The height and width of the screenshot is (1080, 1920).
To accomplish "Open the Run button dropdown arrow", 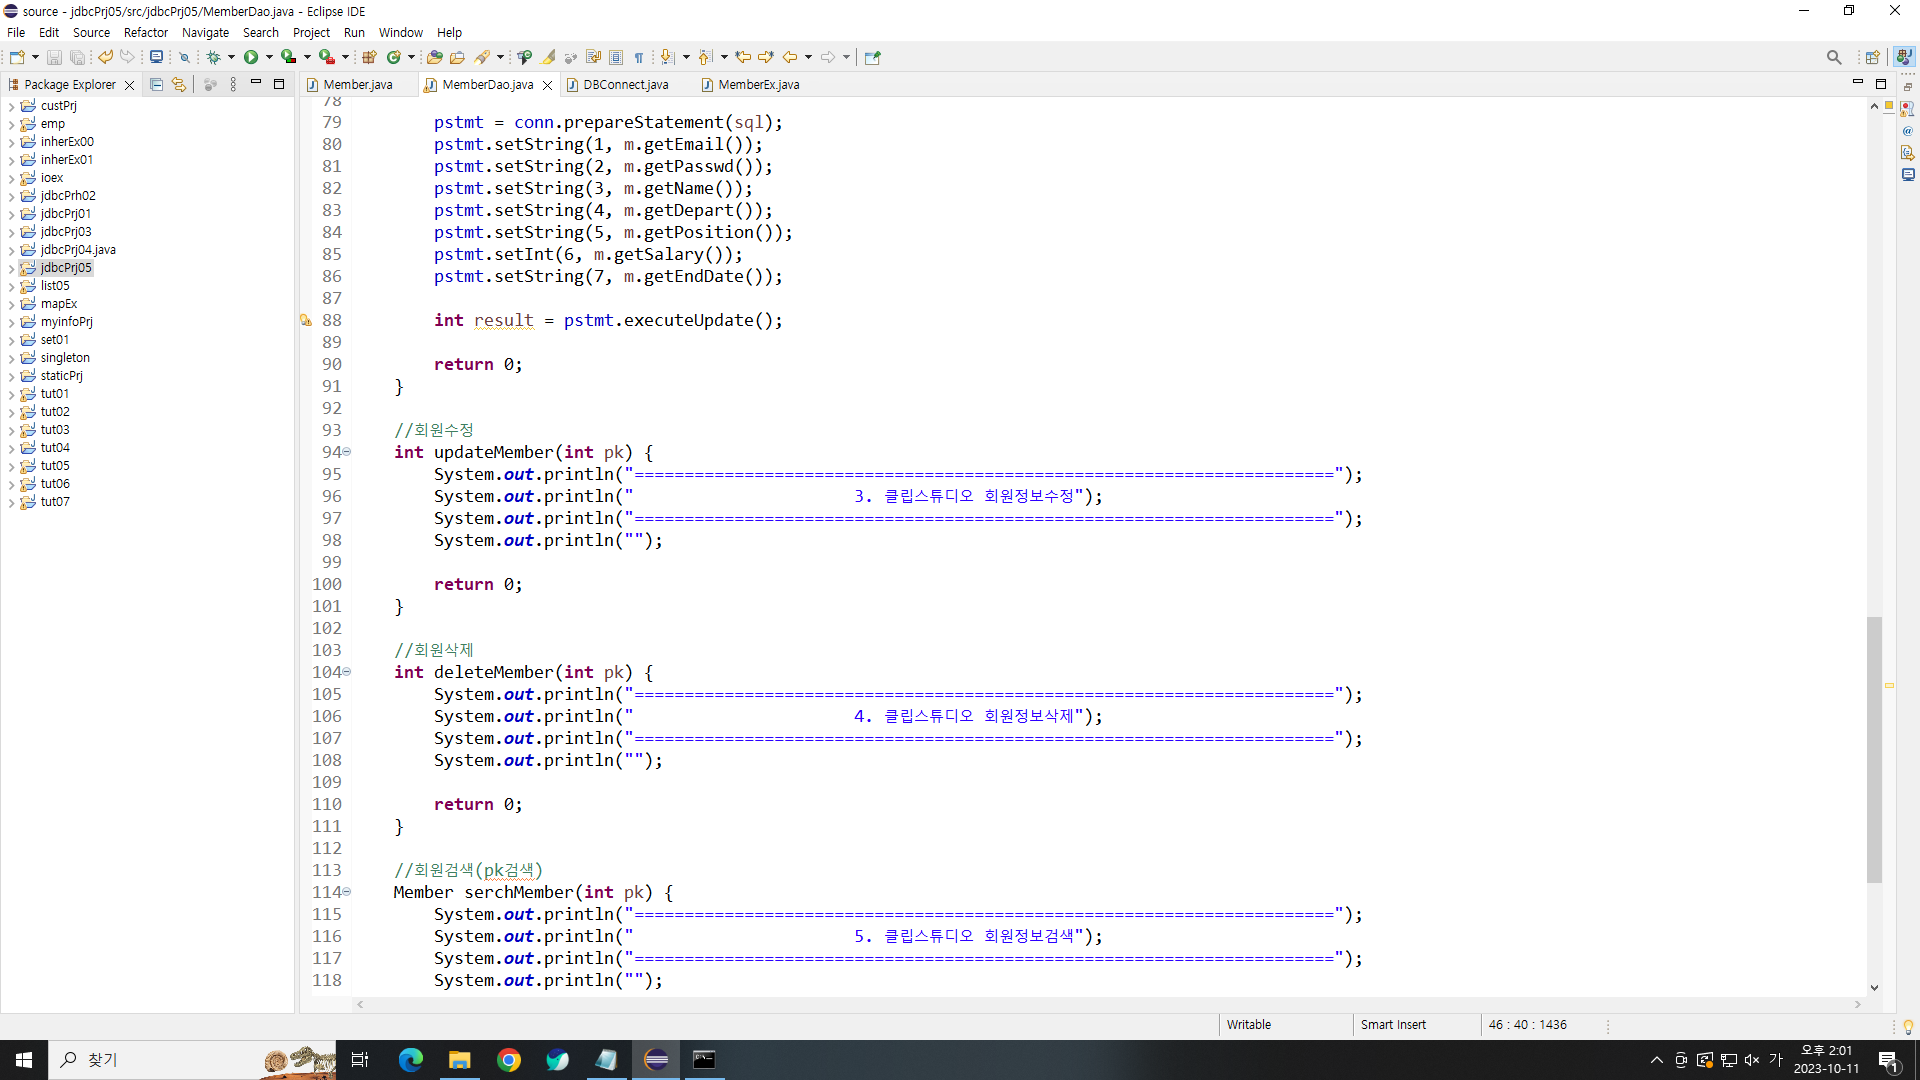I will click(x=269, y=57).
